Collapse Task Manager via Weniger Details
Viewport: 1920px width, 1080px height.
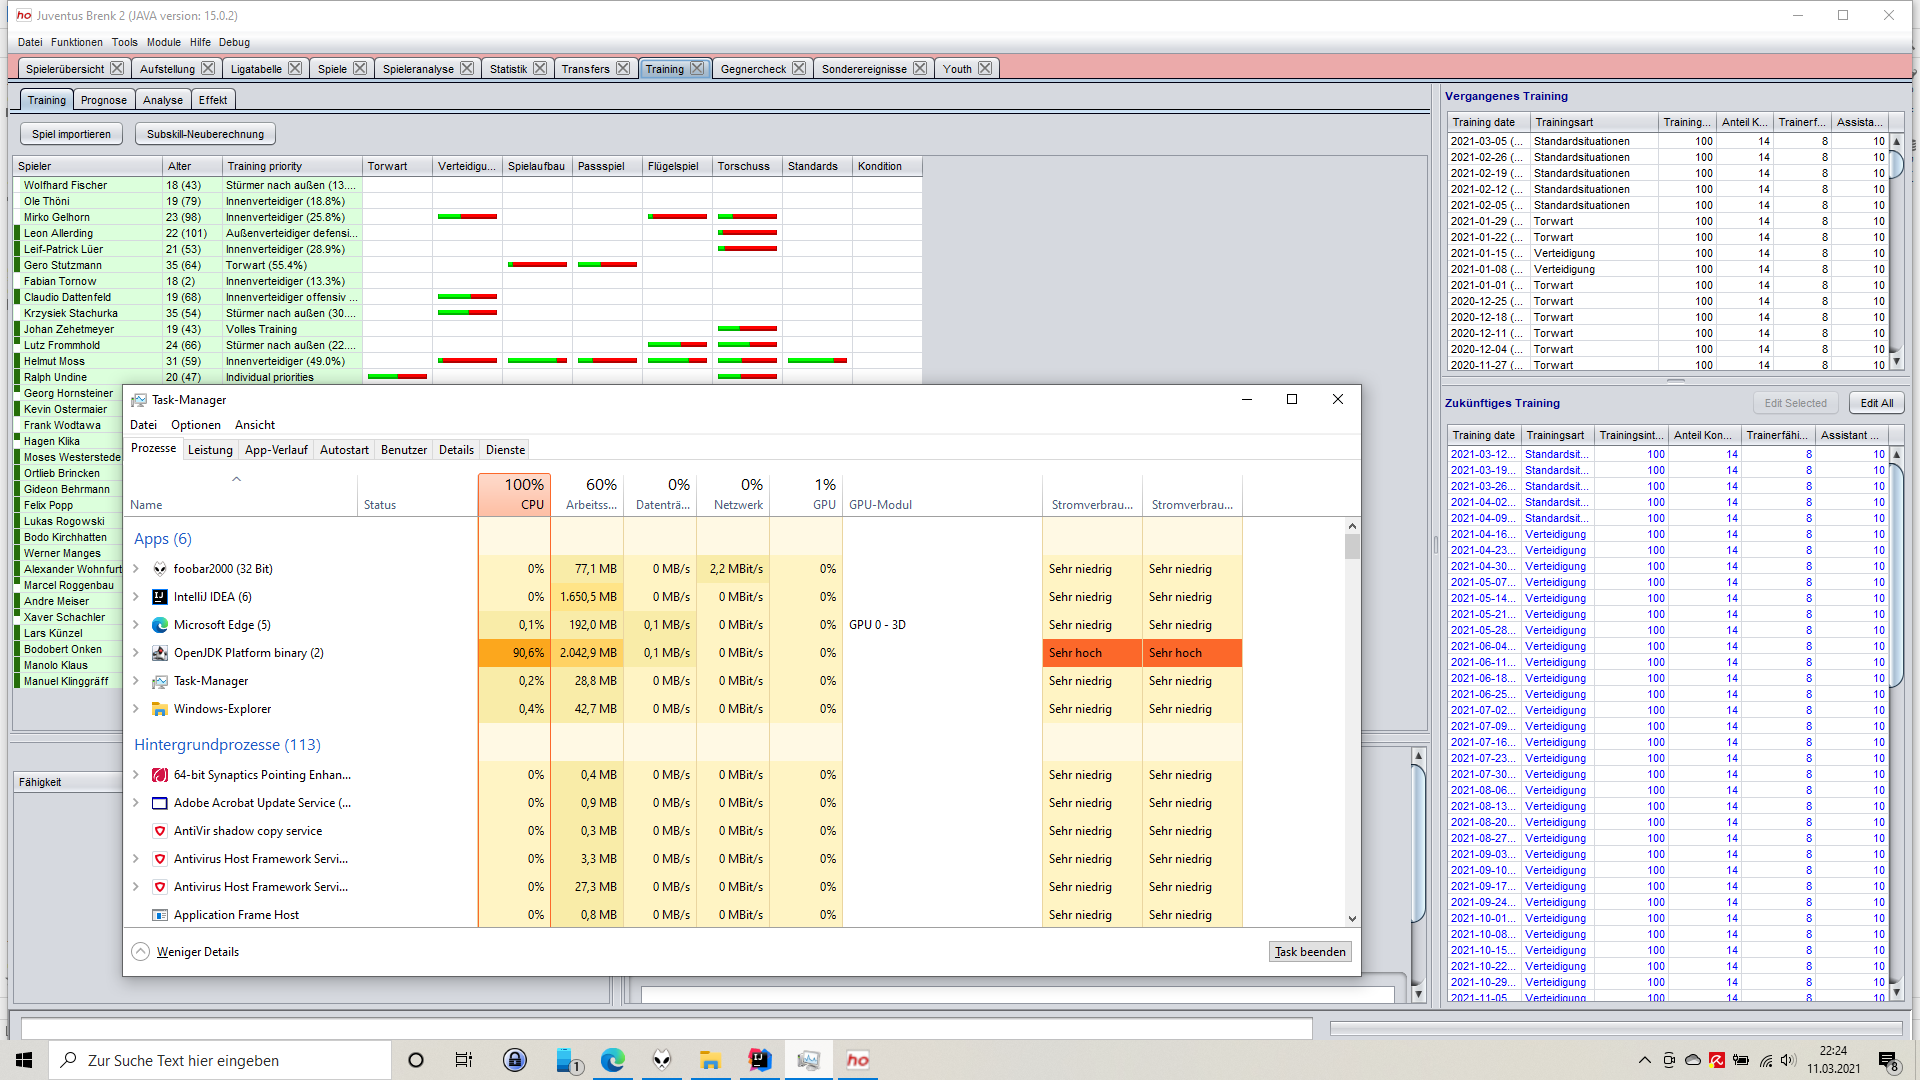click(196, 951)
